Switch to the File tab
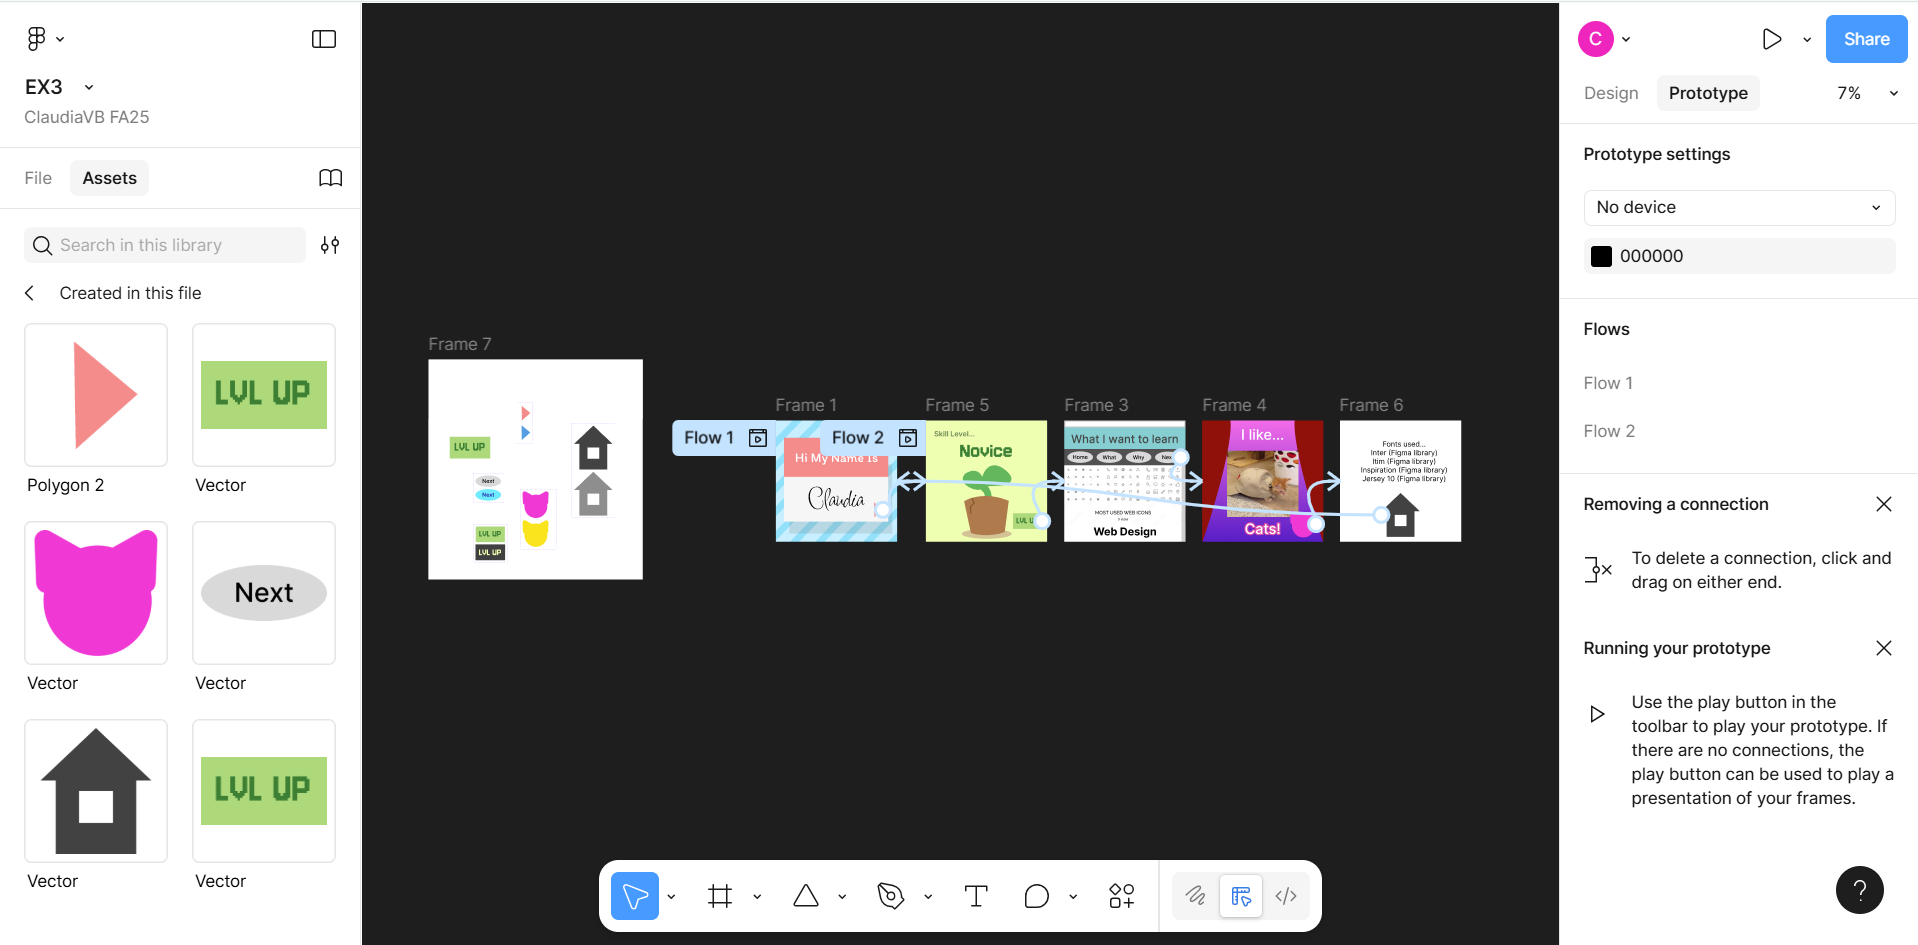This screenshot has width=1918, height=945. [x=38, y=178]
